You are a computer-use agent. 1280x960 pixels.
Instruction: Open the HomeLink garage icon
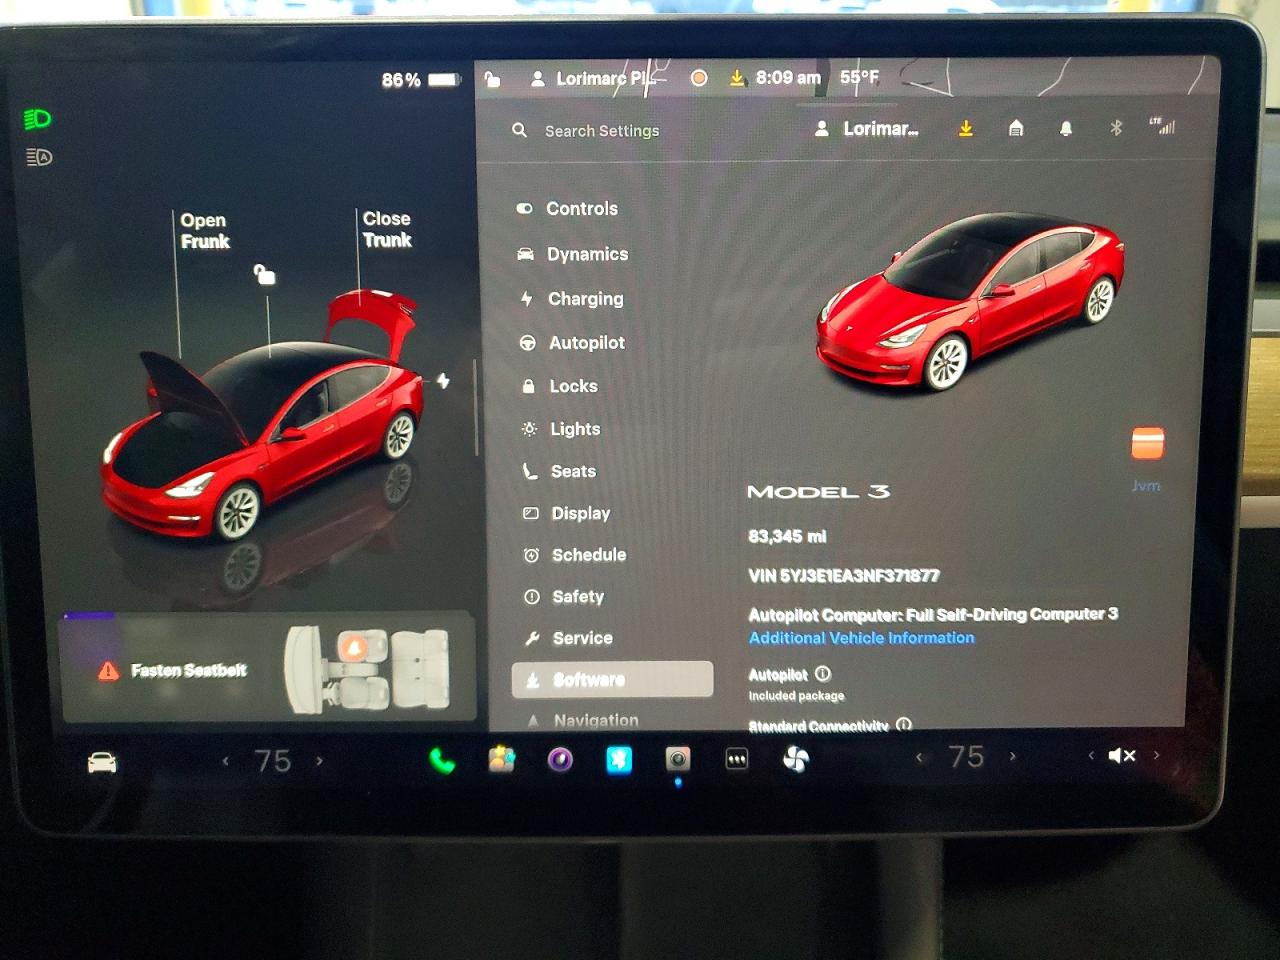tap(1016, 128)
